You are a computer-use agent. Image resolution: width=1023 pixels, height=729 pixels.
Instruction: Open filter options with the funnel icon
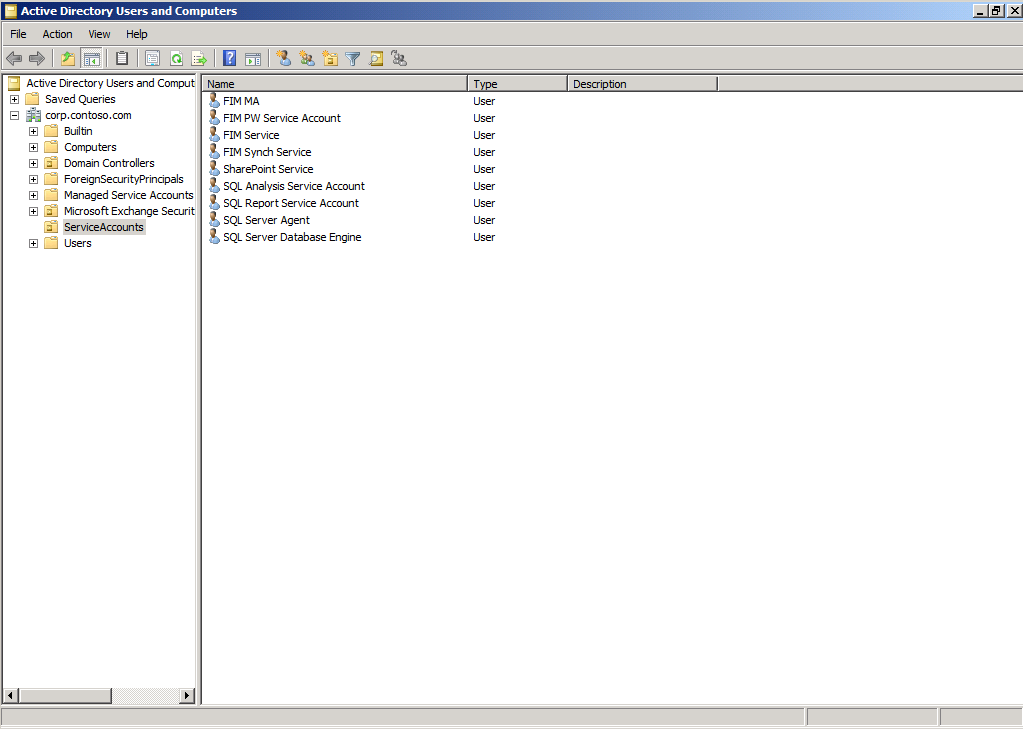click(x=352, y=59)
